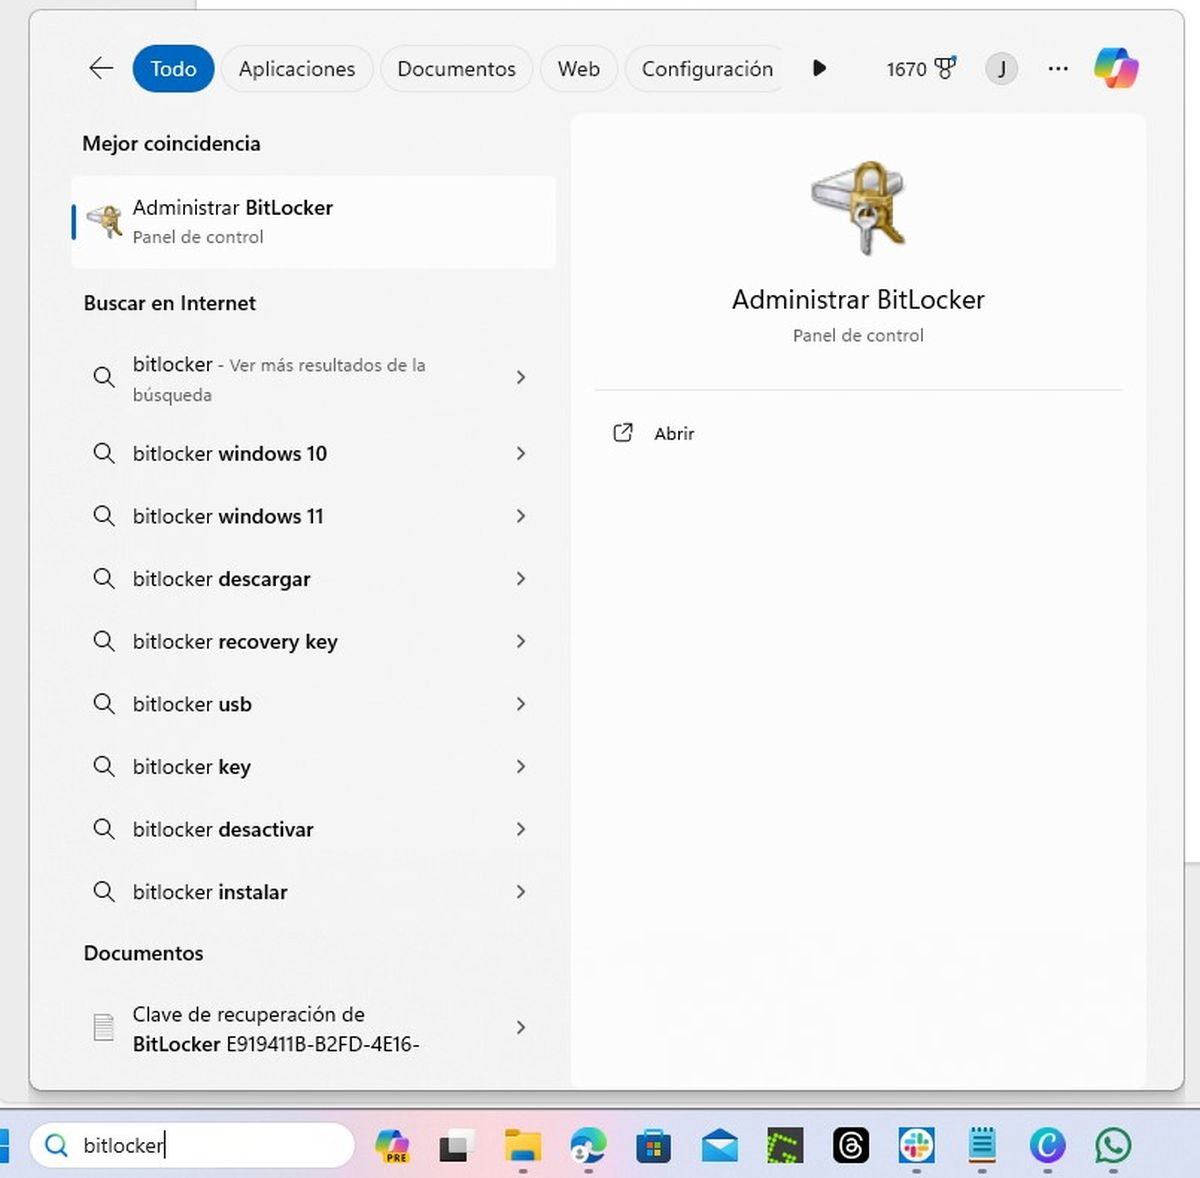The height and width of the screenshot is (1178, 1200).
Task: Open the three-dot options menu
Action: pyautogui.click(x=1058, y=68)
